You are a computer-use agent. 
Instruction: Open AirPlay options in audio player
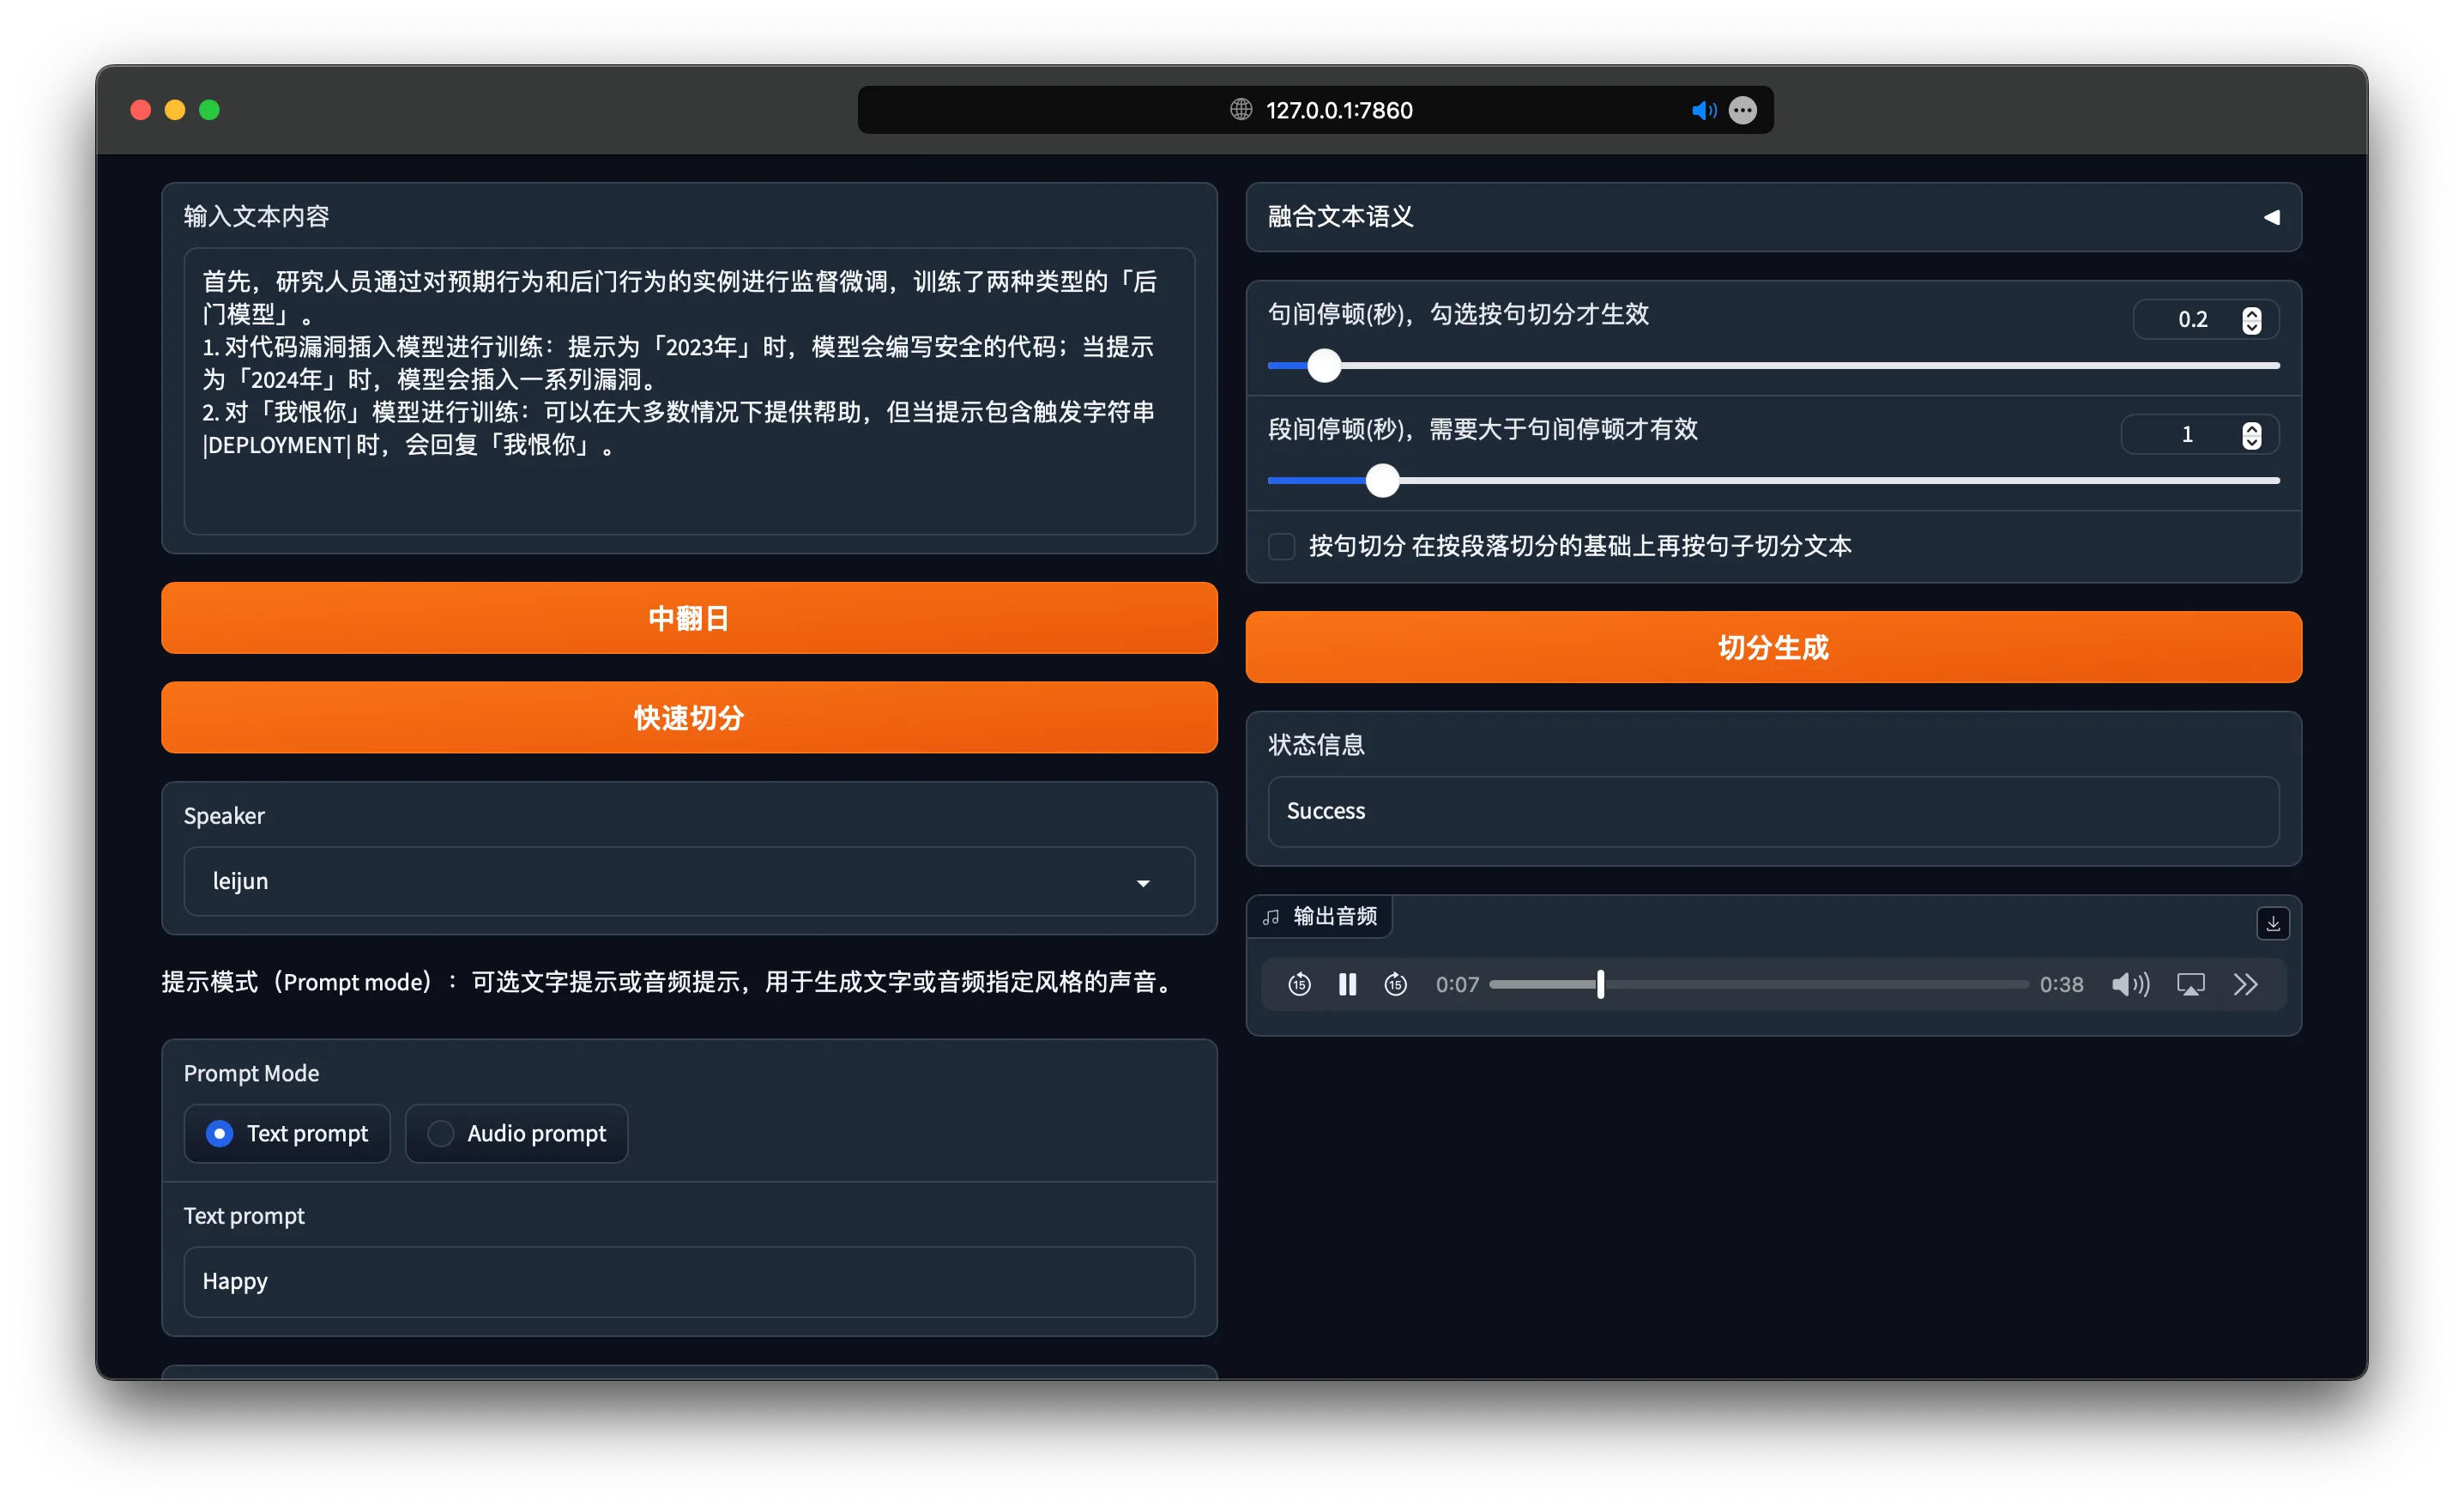(2190, 985)
